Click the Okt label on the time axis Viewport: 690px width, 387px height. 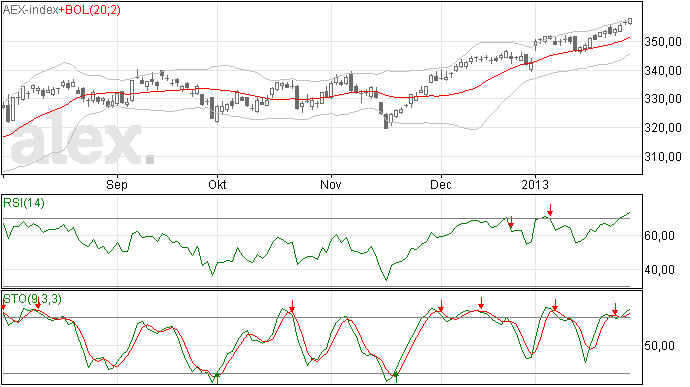click(217, 184)
